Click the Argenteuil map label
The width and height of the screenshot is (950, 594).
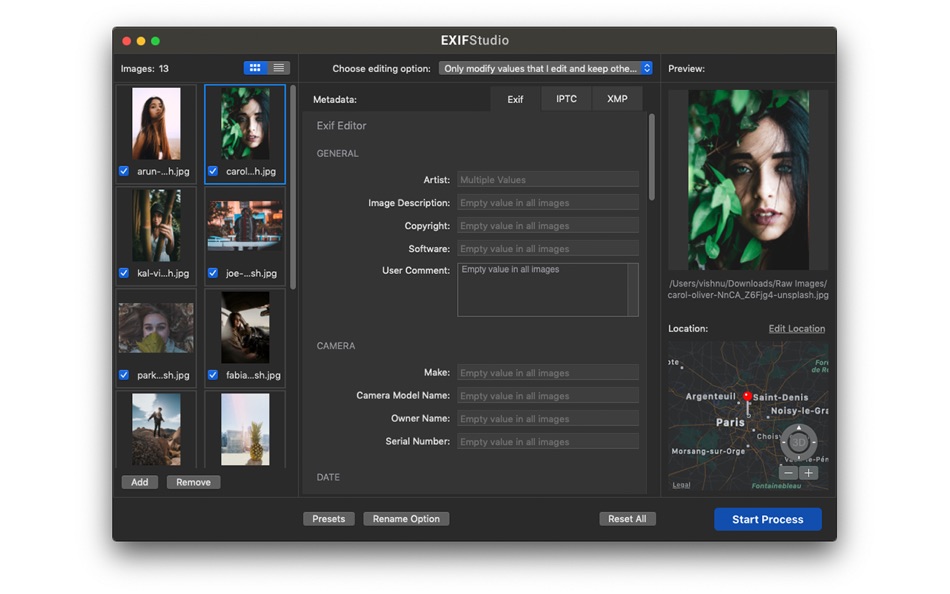710,396
